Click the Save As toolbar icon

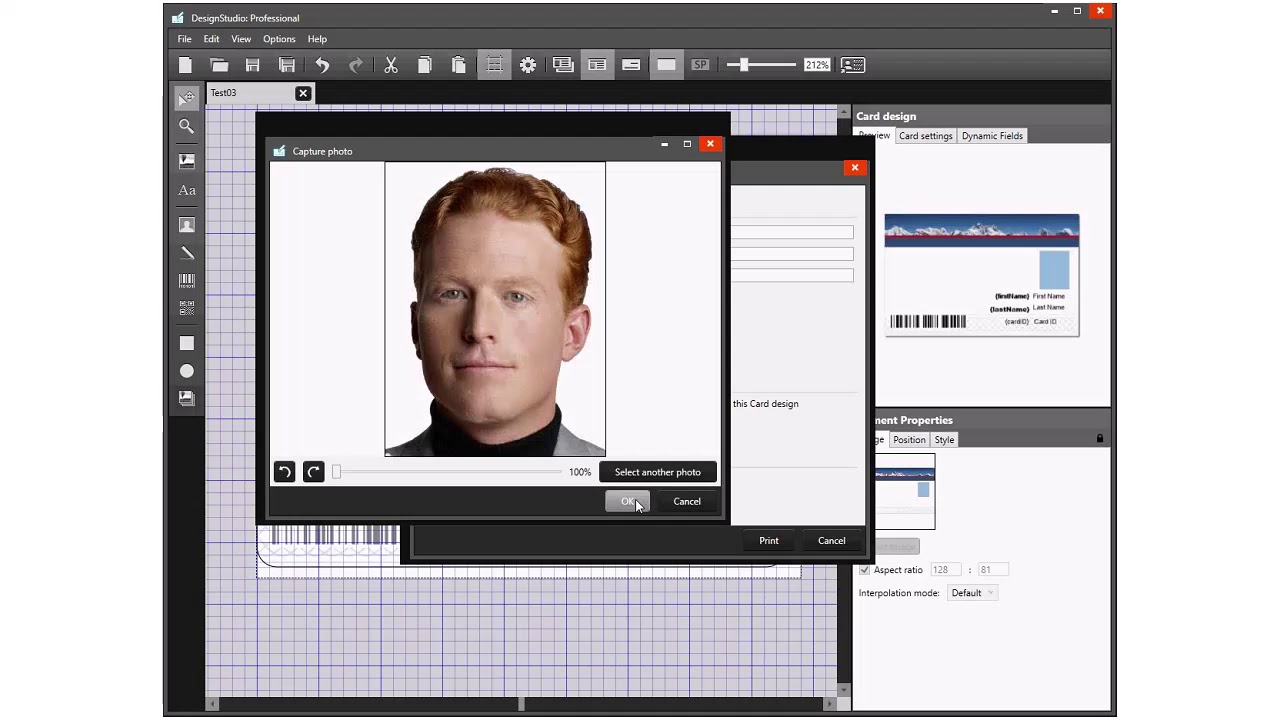pos(287,65)
